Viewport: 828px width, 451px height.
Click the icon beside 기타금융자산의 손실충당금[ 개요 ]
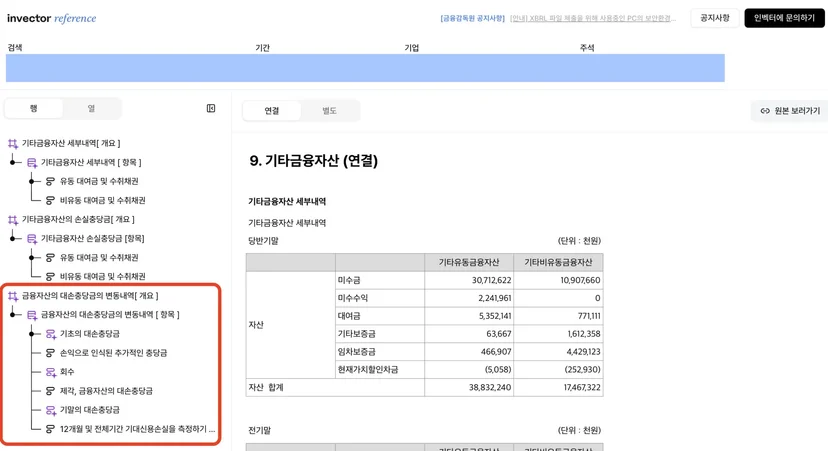coord(13,220)
